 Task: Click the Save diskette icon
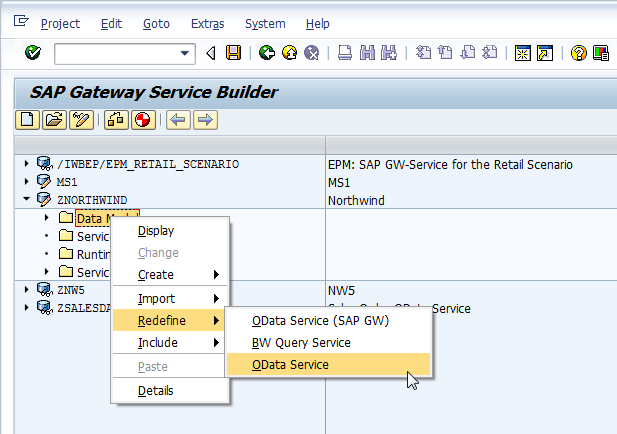click(233, 53)
